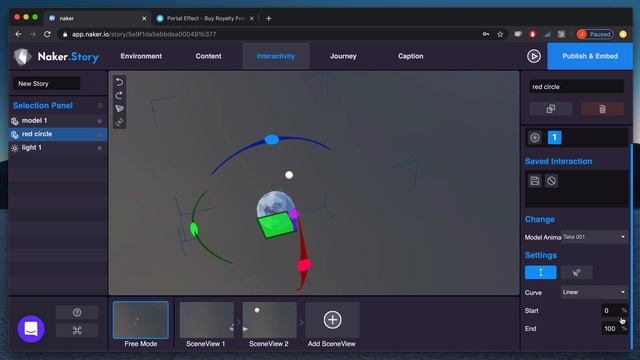This screenshot has height=360, width=640.
Task: Bookmark this page with star icon
Action: [500, 34]
